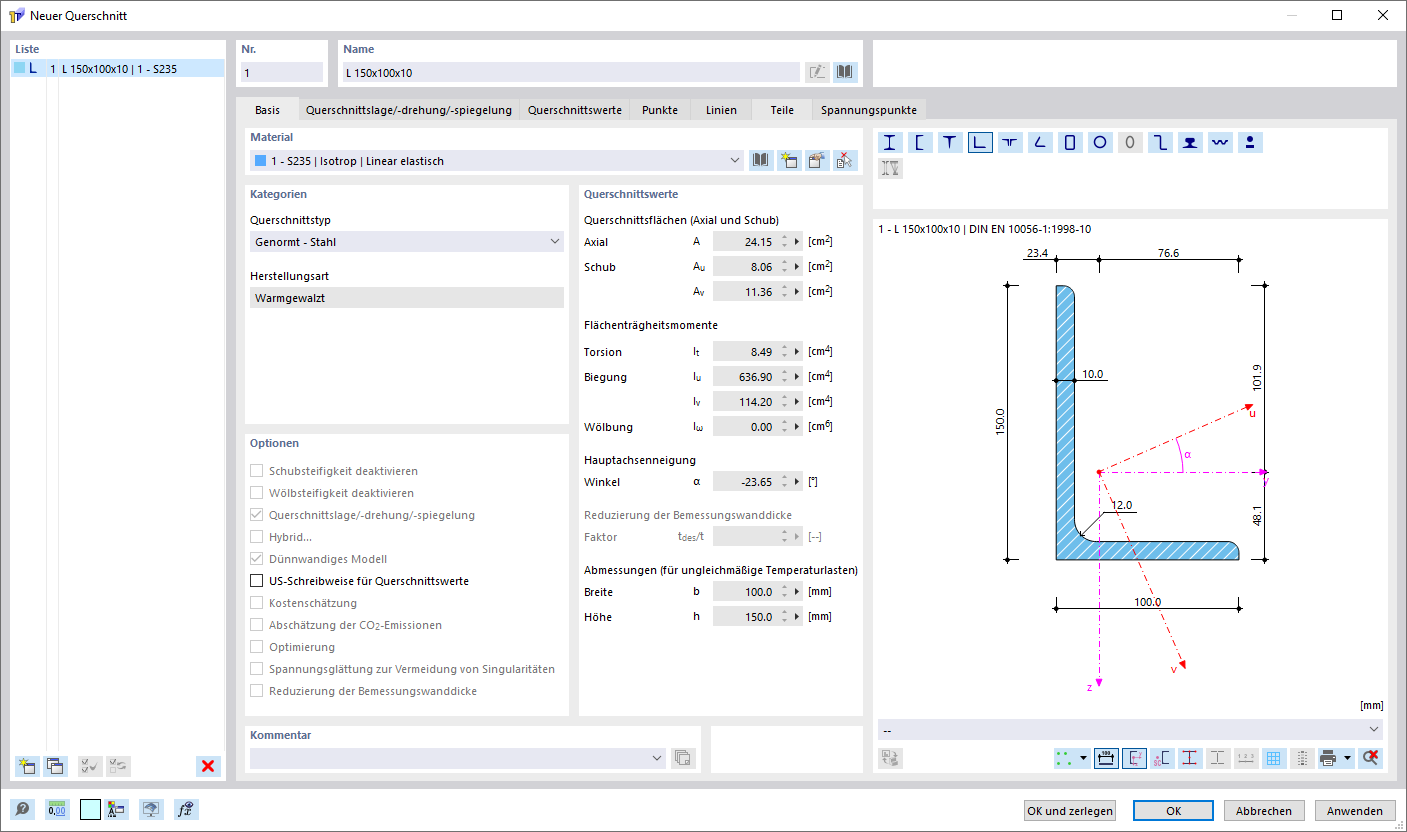Click the arrow beside Torsion It value
This screenshot has height=832, width=1407.
pos(797,352)
